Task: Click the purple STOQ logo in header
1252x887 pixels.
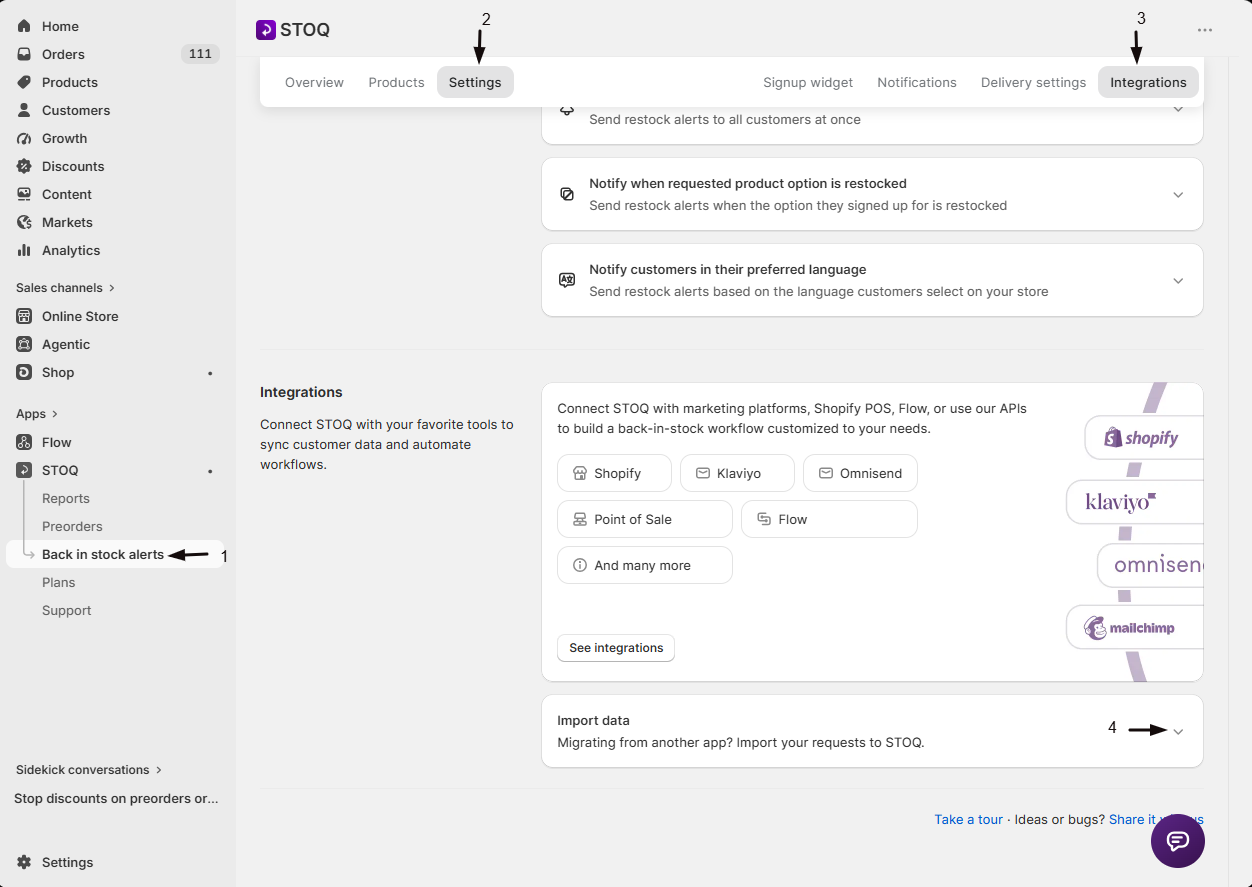Action: (265, 30)
